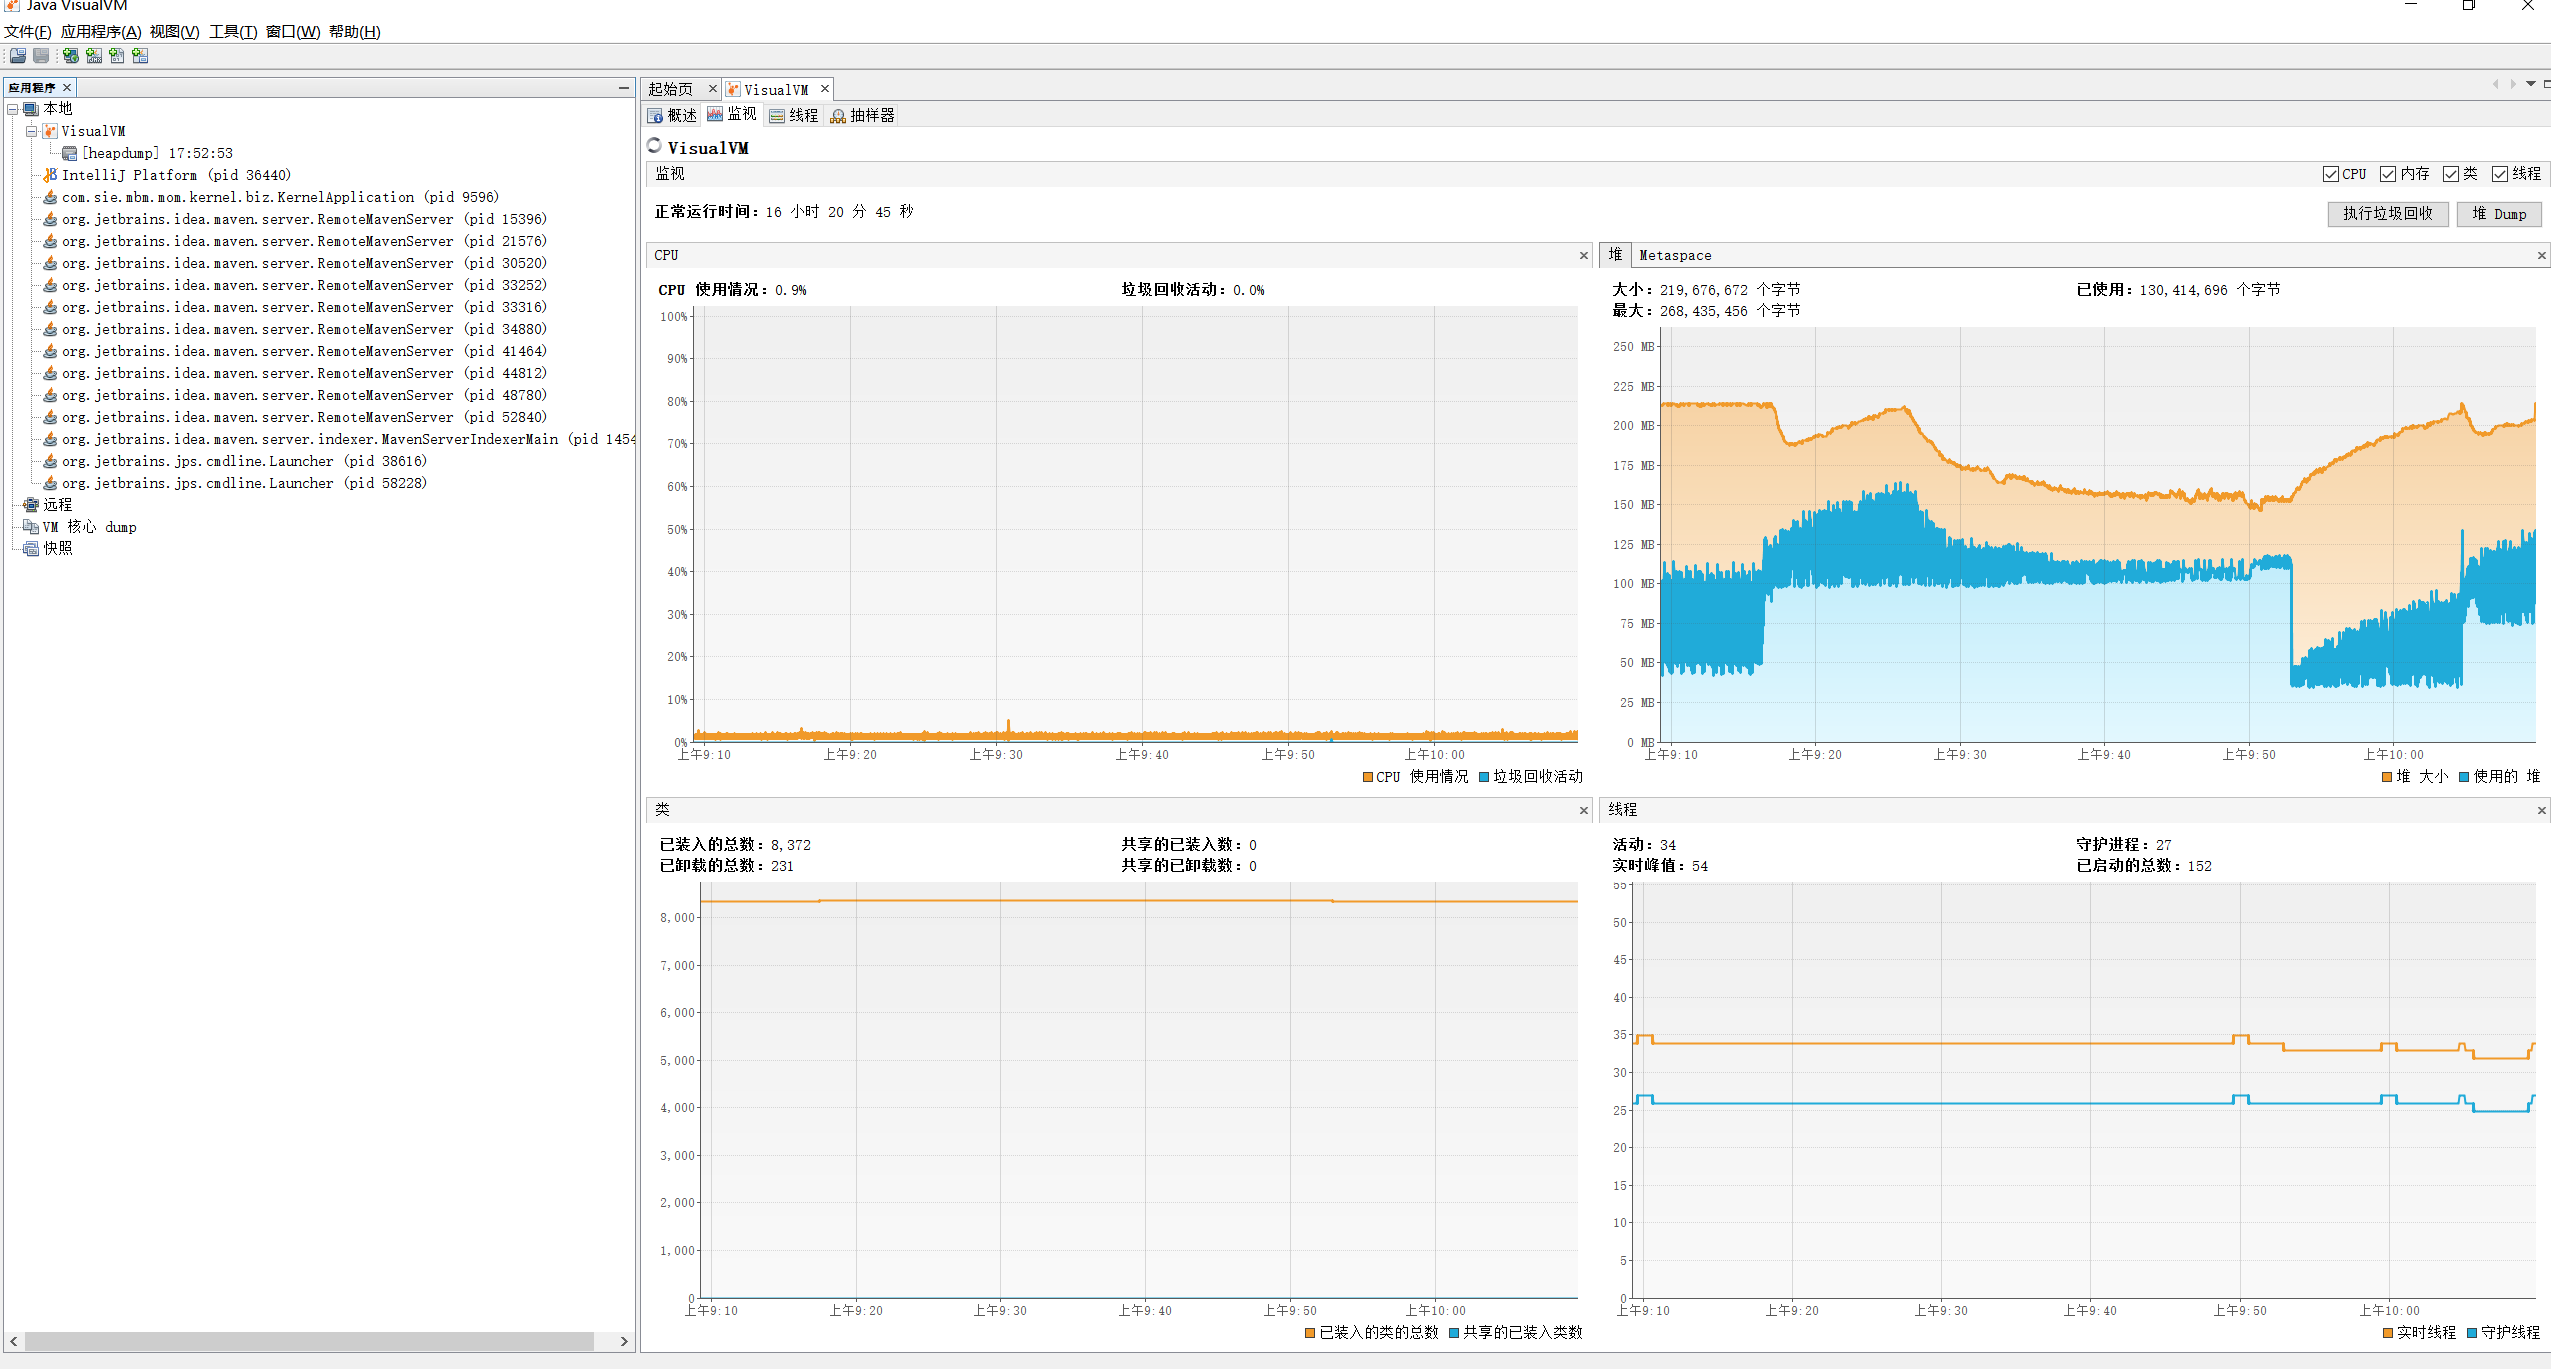The image size is (2551, 1369).
Task: Toggle the 内存 checkbox
Action: [x=2388, y=174]
